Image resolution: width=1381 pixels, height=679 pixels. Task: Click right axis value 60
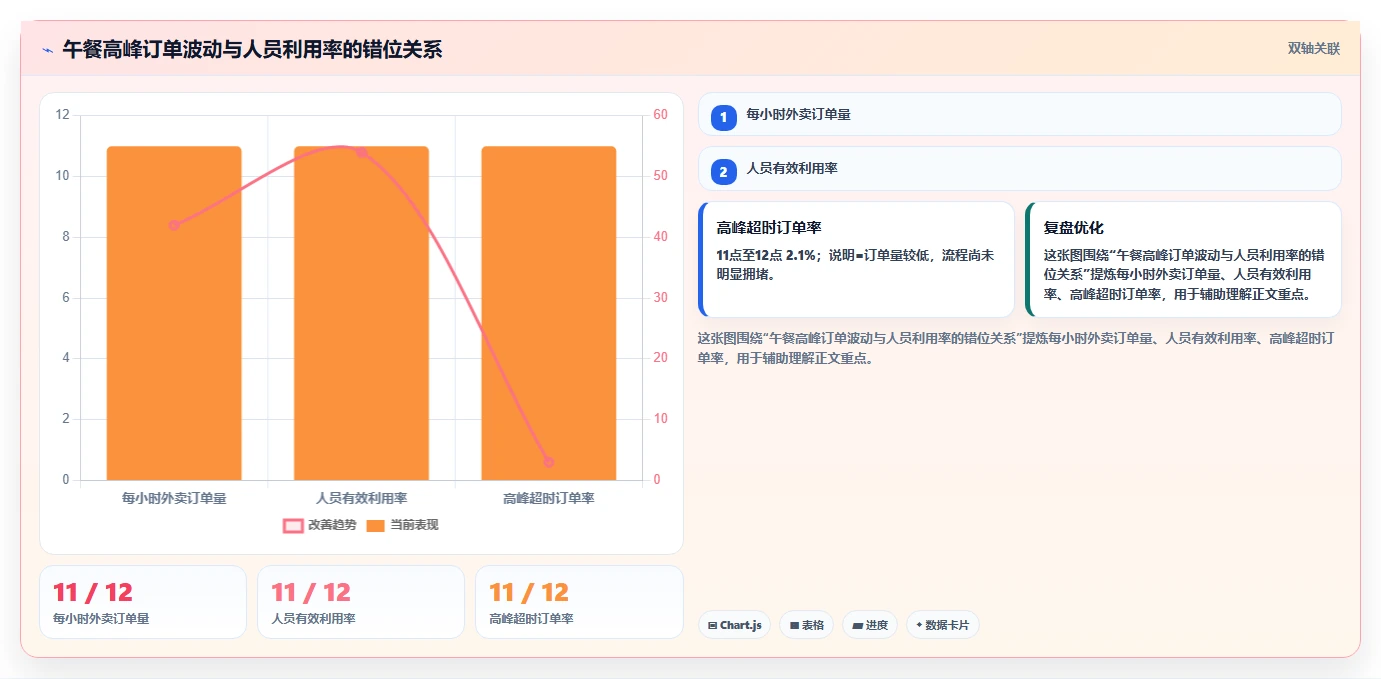(x=660, y=115)
